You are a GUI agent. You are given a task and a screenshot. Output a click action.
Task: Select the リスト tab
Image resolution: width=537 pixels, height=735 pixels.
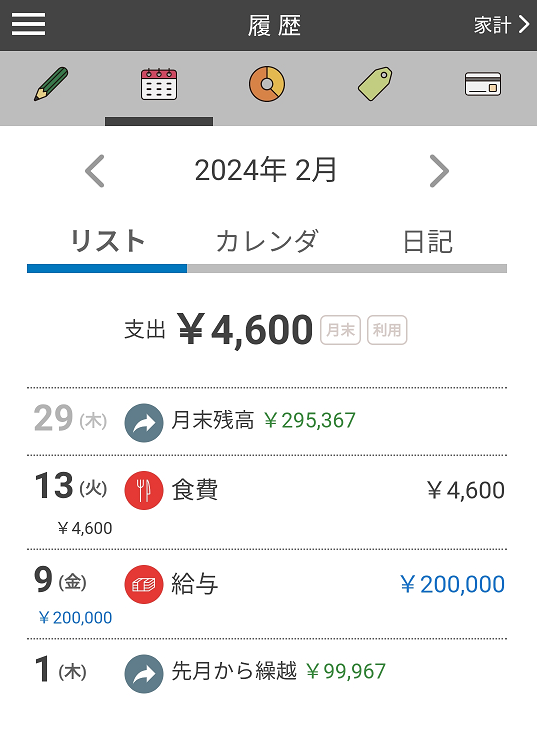[x=107, y=241]
